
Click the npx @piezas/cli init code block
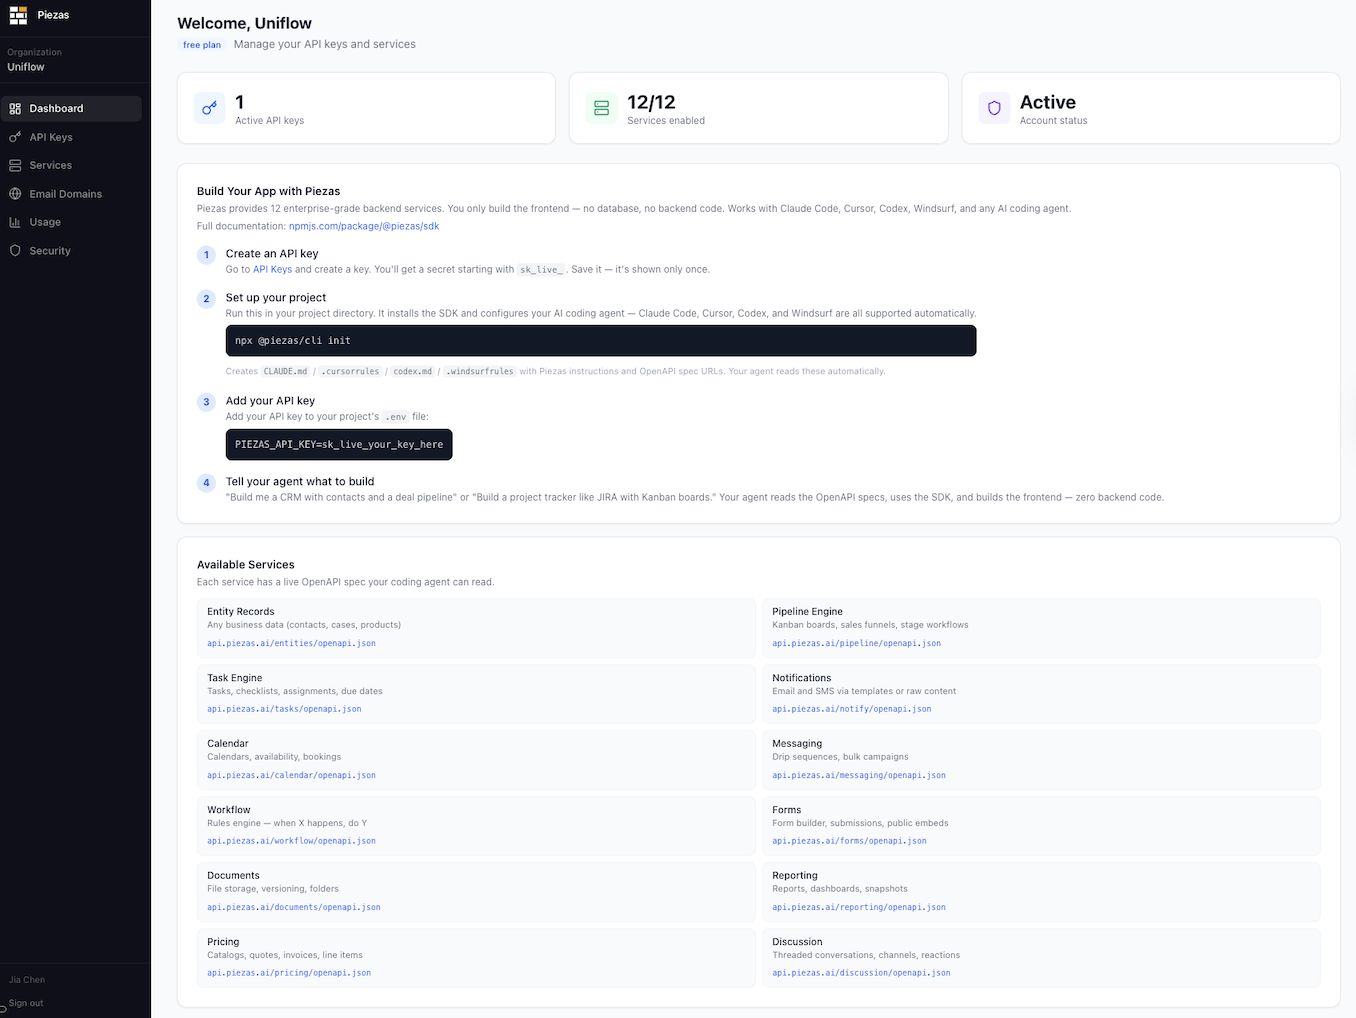[x=601, y=341]
